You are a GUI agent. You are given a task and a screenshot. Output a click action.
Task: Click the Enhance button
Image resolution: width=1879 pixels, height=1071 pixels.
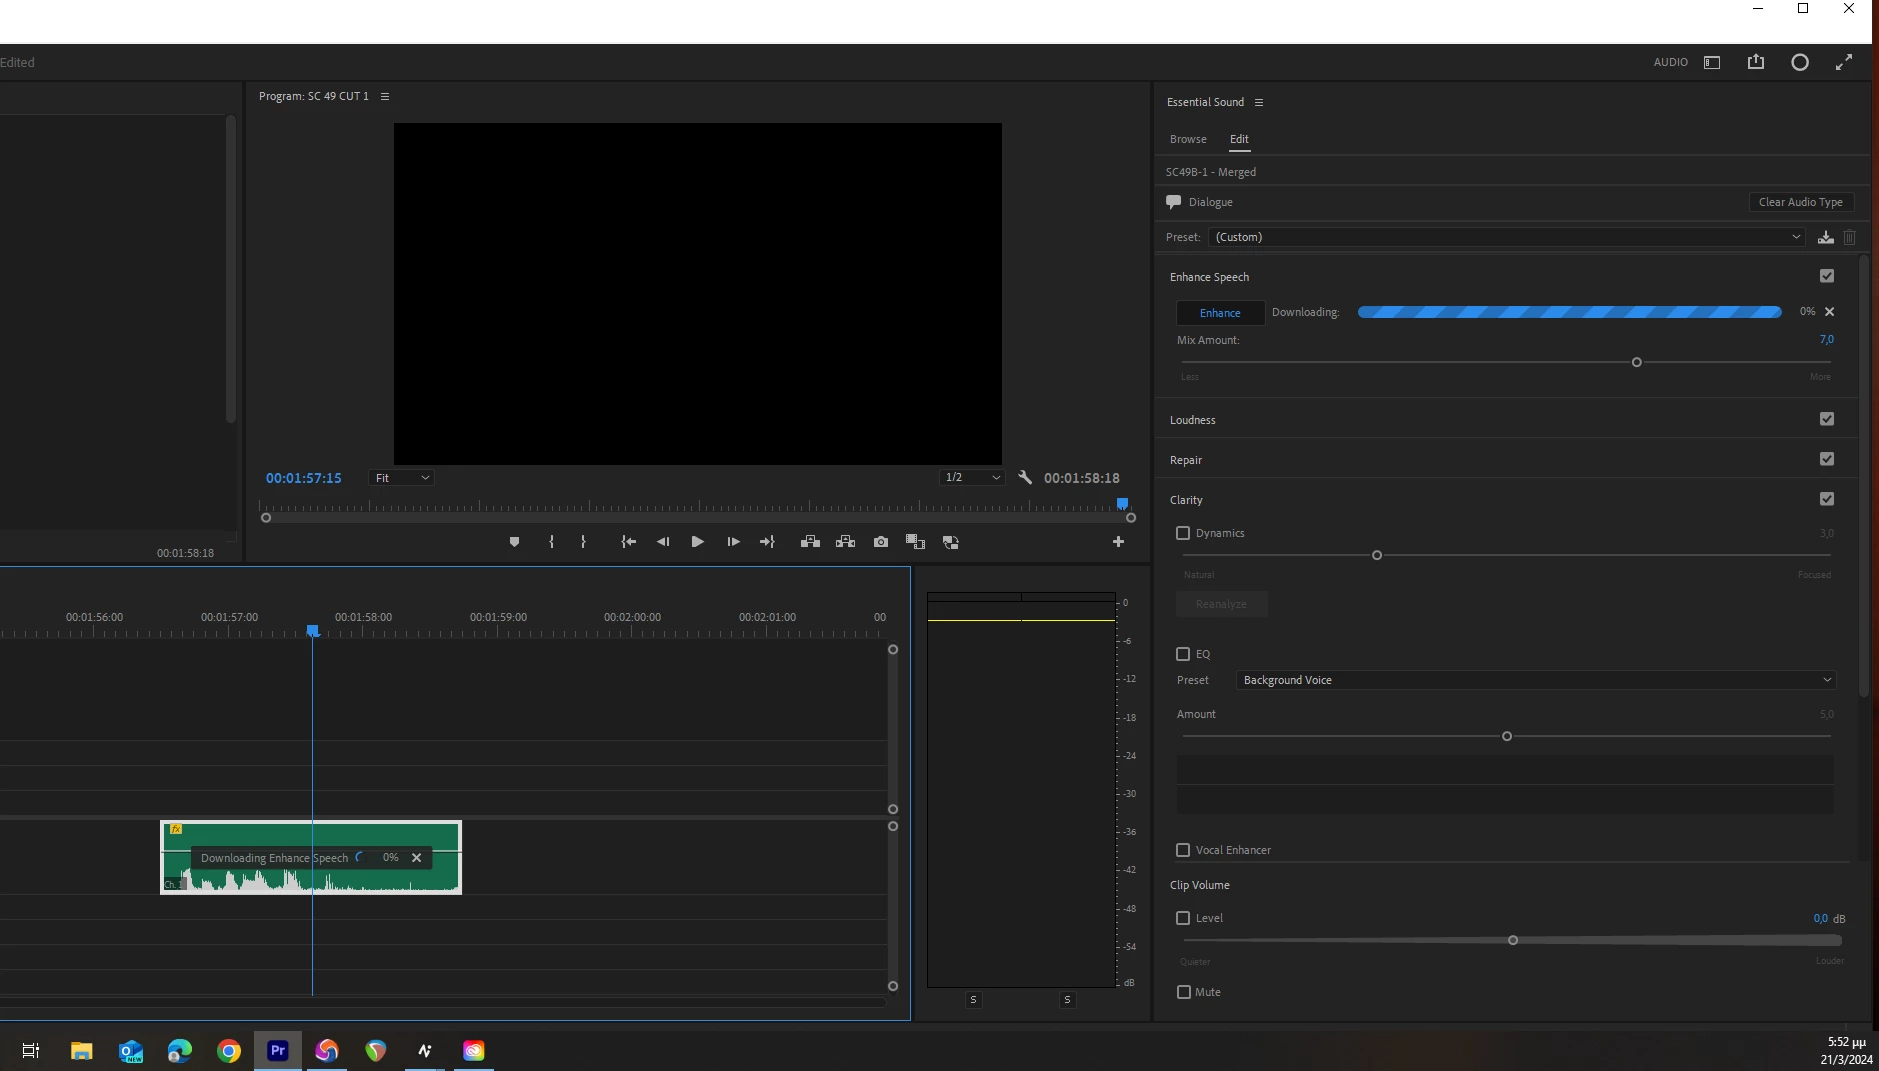click(x=1220, y=313)
